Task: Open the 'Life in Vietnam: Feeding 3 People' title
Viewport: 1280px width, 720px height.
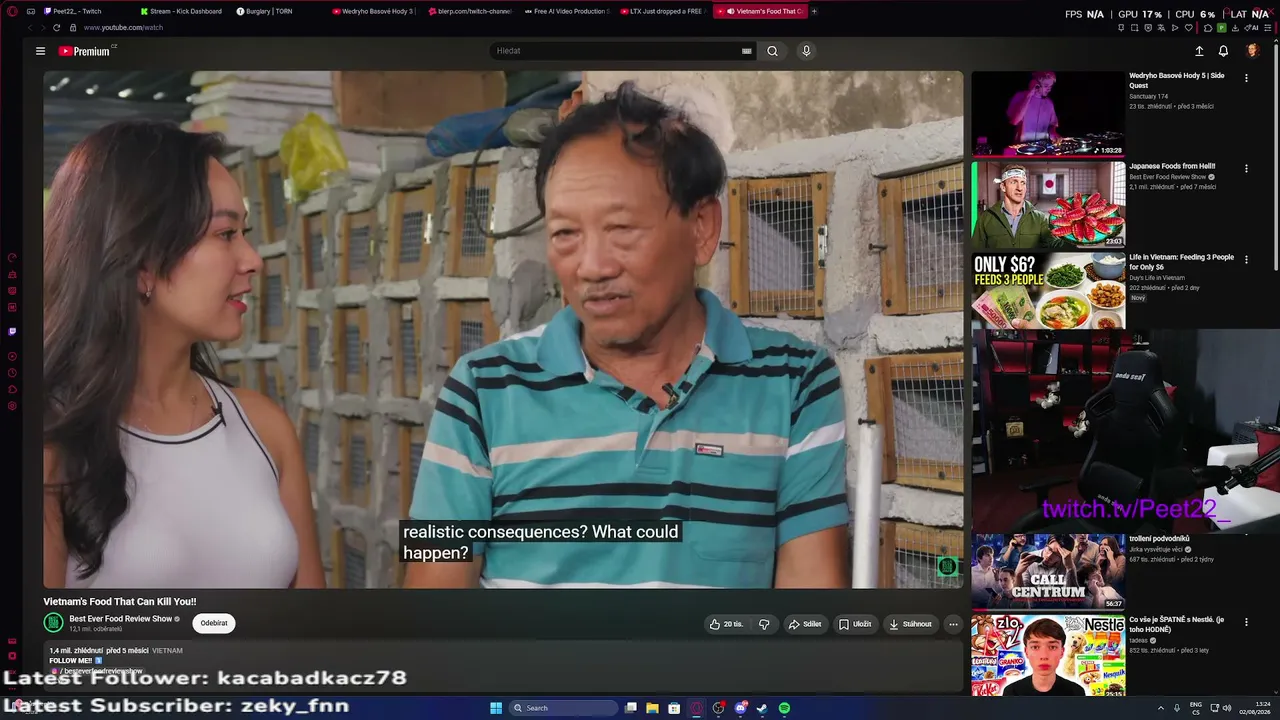Action: click(1181, 262)
